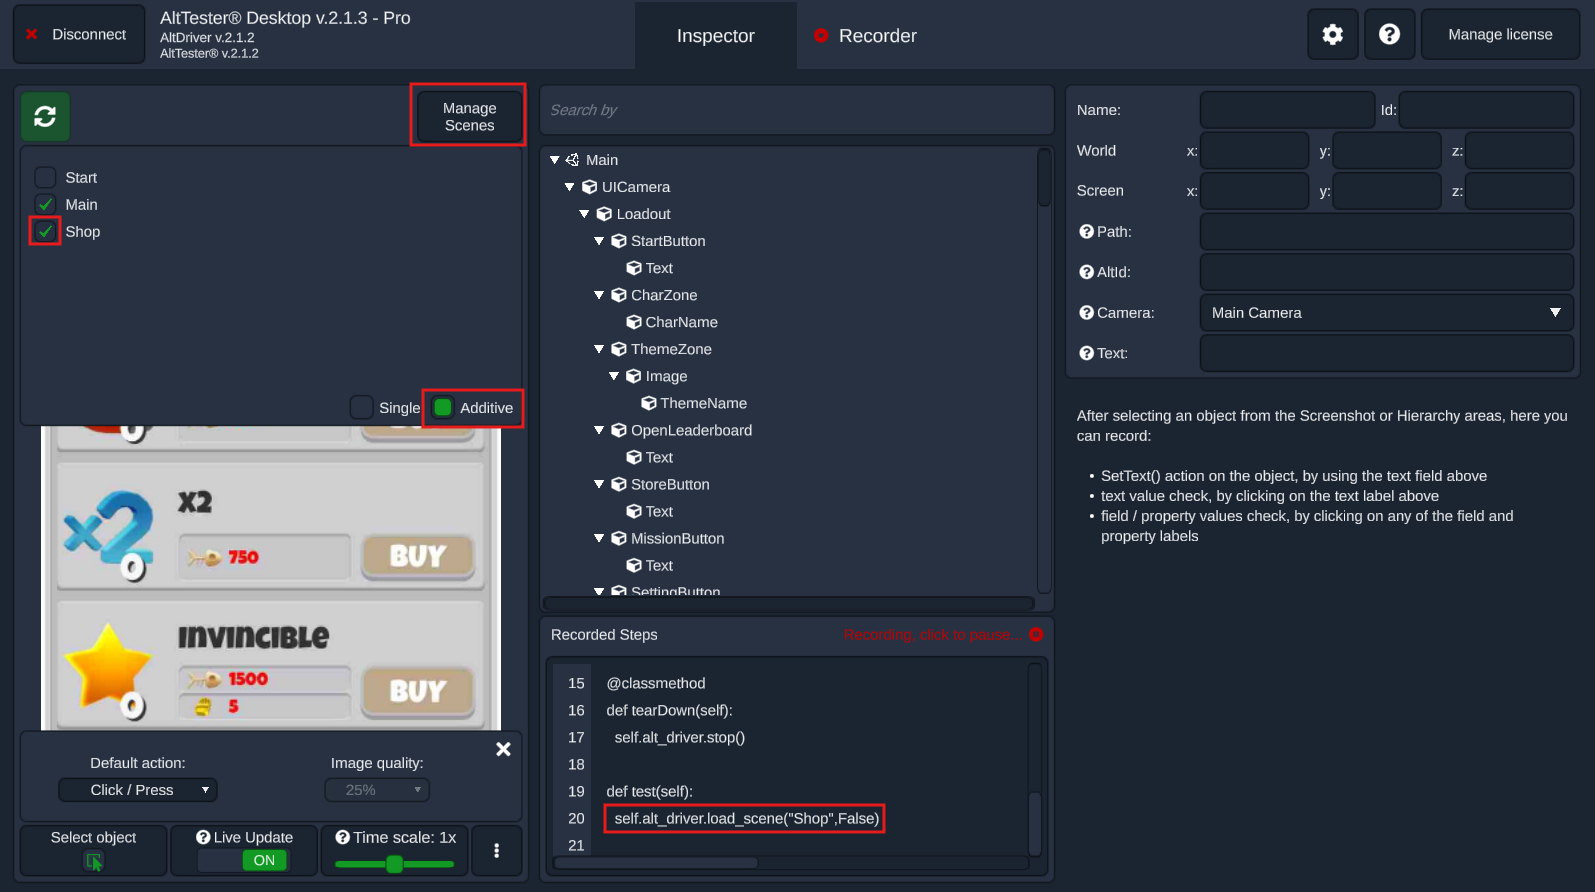The image size is (1595, 892).
Task: Select the Single load mode option
Action: pos(362,407)
